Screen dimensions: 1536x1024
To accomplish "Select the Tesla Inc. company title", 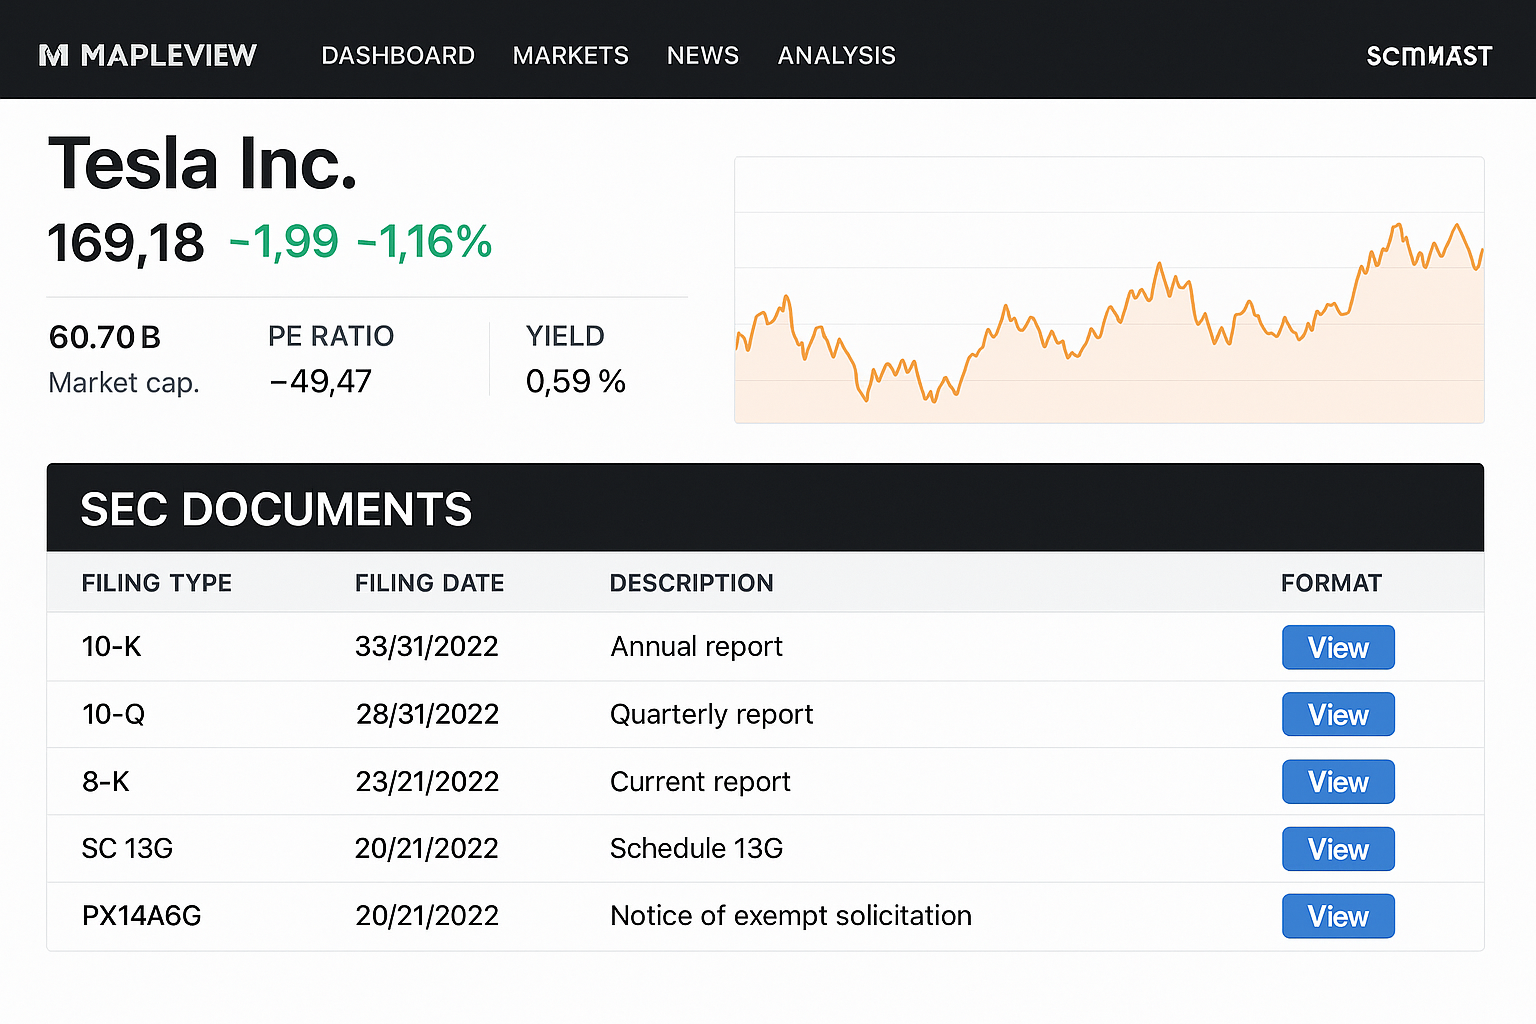I will [203, 163].
